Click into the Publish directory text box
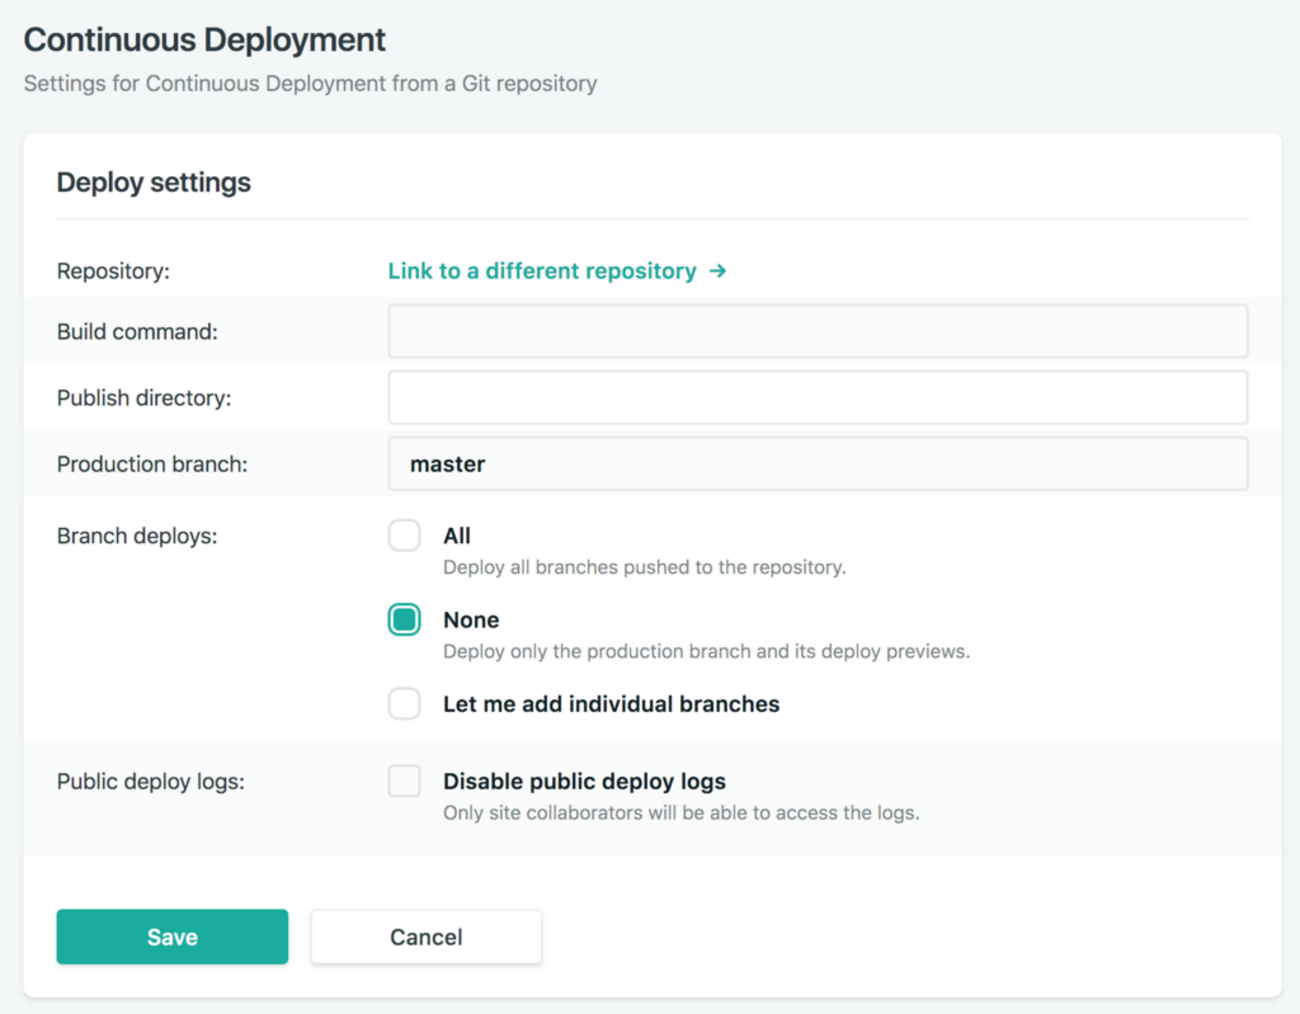 coord(817,397)
